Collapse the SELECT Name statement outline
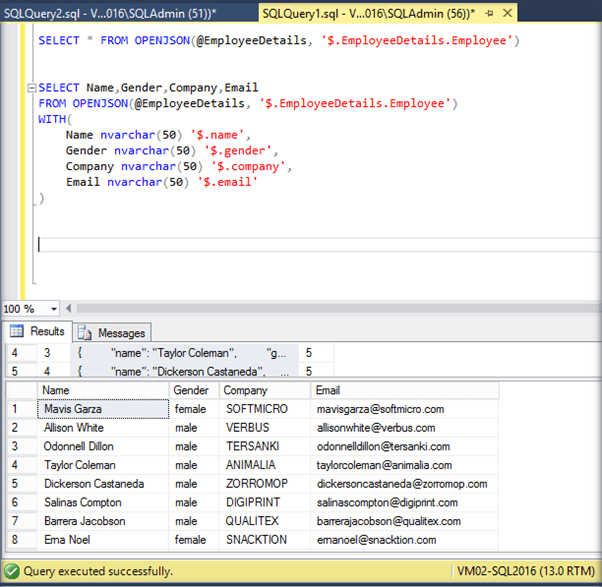Image resolution: width=602 pixels, height=587 pixels. pos(32,88)
